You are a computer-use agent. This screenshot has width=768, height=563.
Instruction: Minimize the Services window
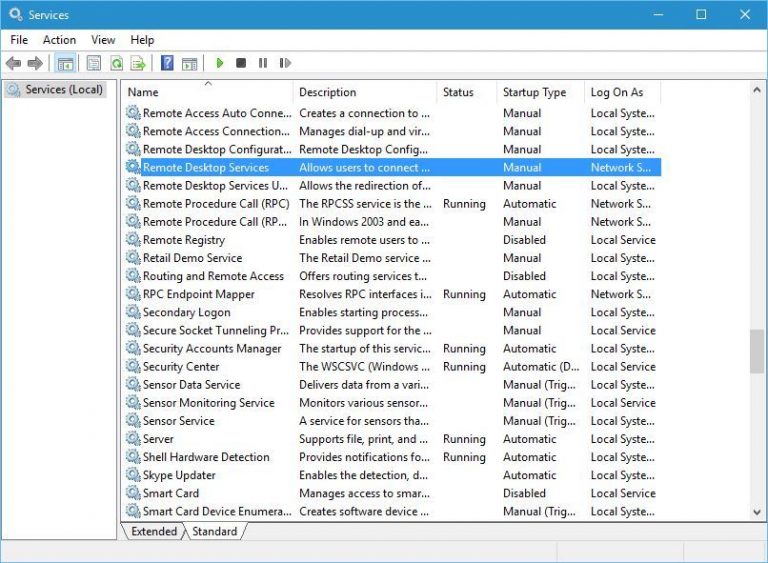tap(658, 14)
